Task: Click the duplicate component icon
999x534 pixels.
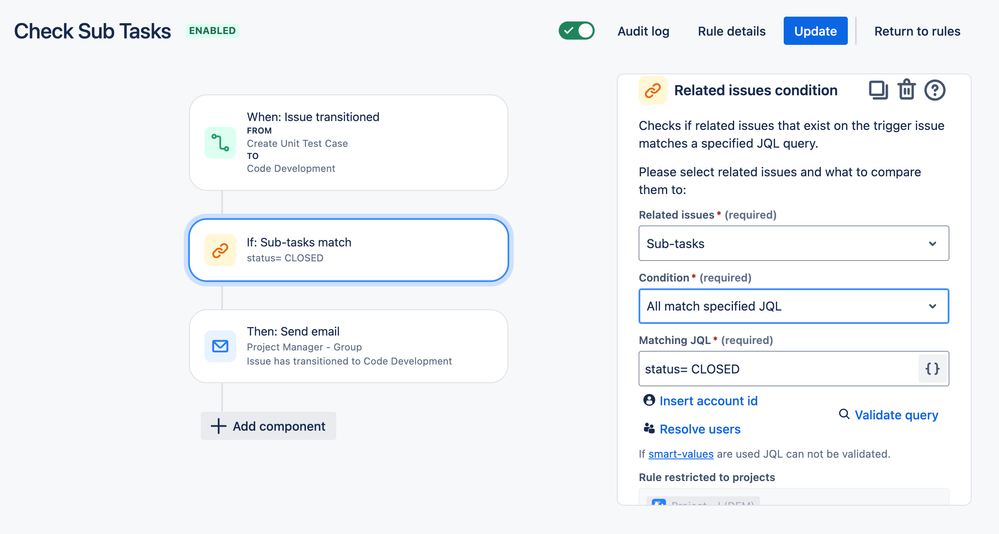Action: (878, 90)
